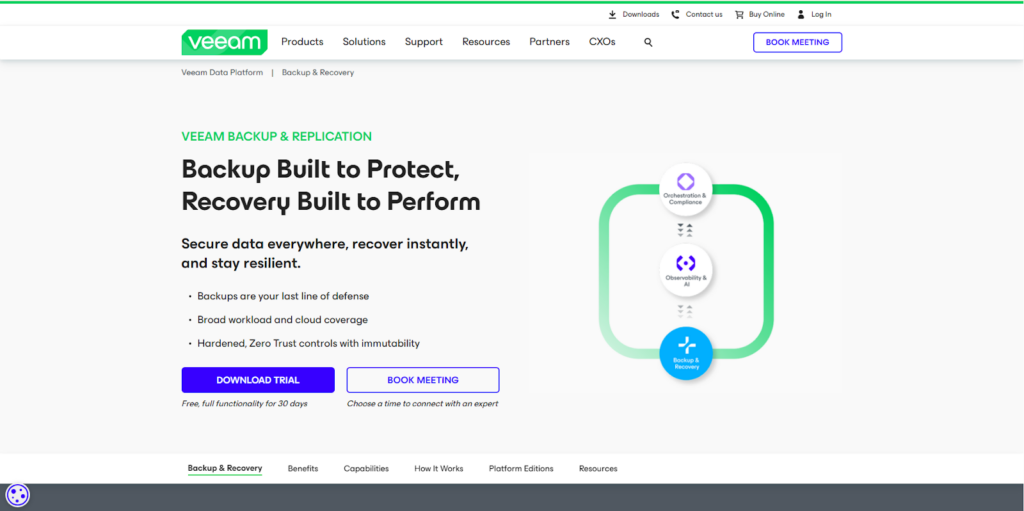This screenshot has height=511, width=1024.
Task: Expand the Products menu
Action: click(x=302, y=42)
